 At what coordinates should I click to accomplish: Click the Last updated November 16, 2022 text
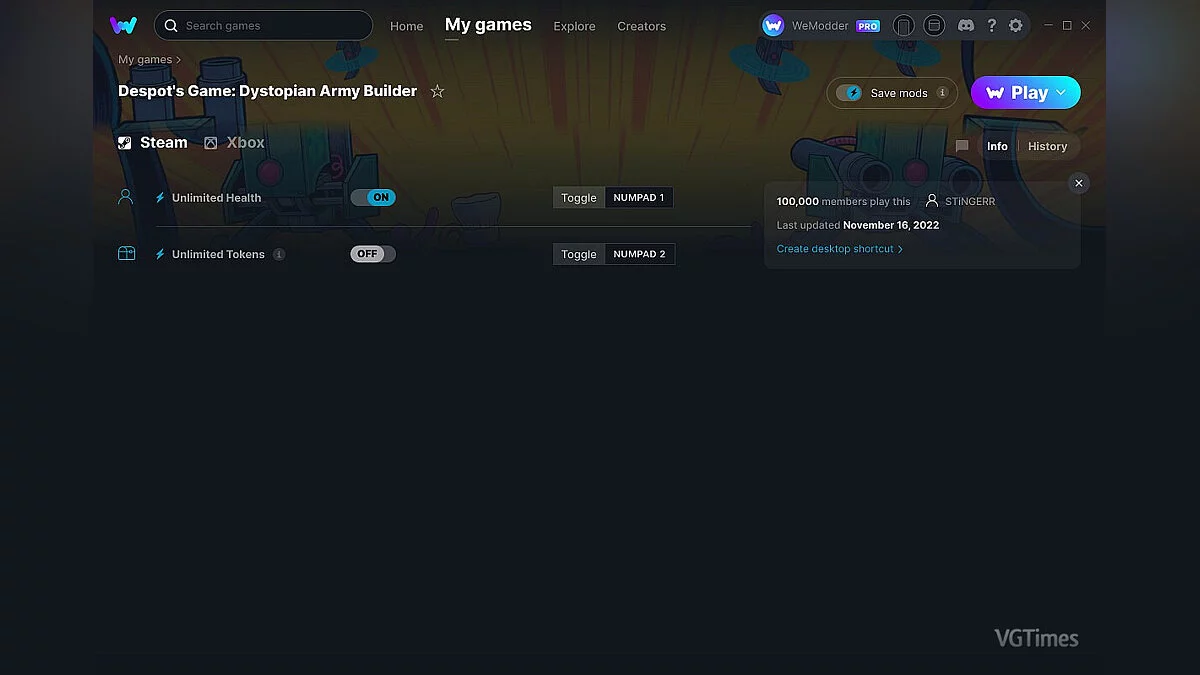click(858, 225)
